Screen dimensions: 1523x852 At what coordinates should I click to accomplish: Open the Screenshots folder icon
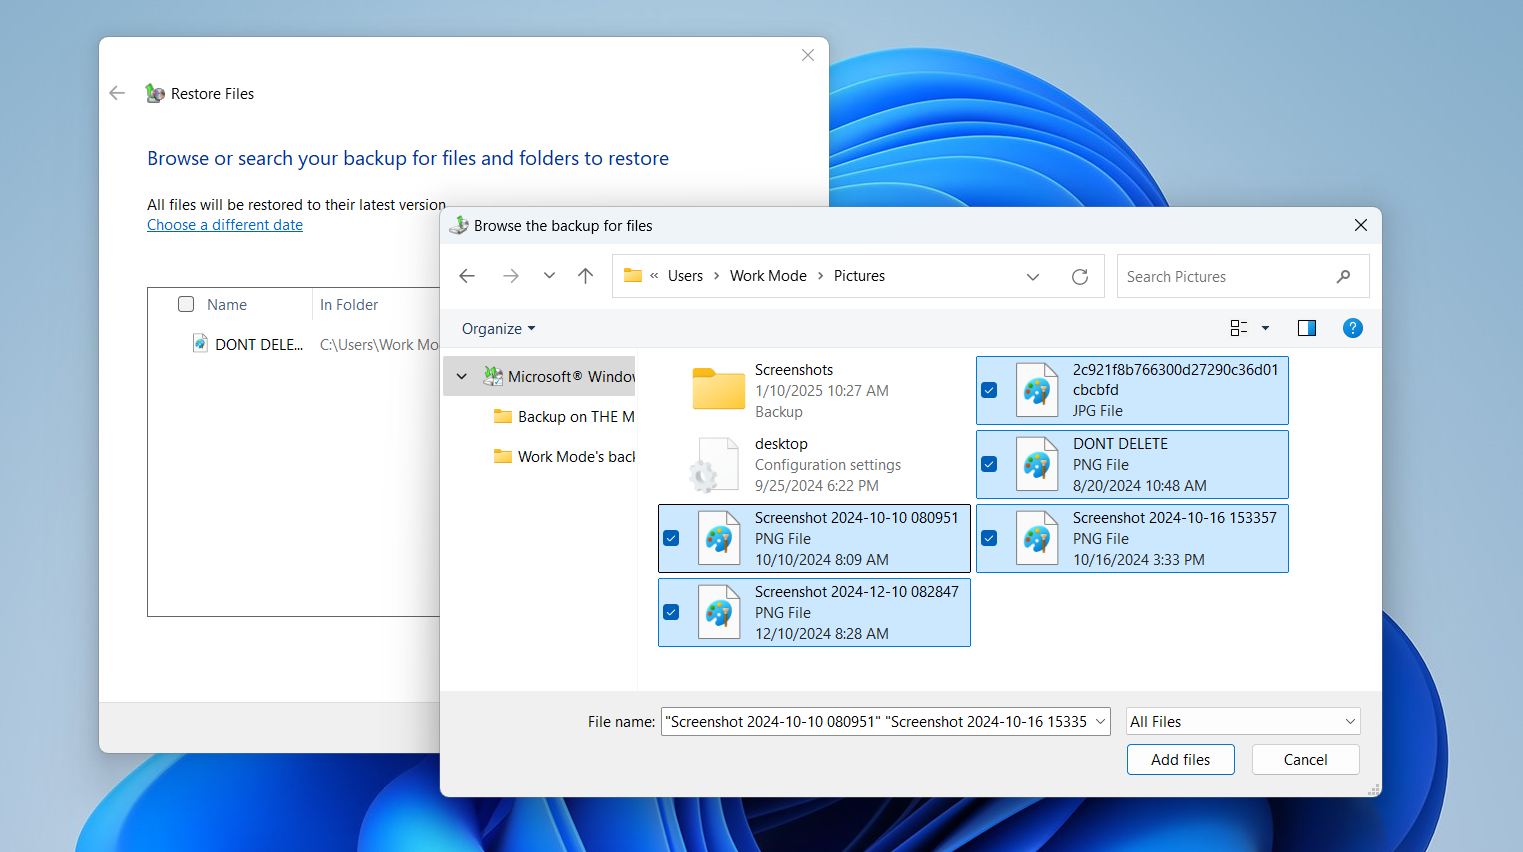[718, 390]
